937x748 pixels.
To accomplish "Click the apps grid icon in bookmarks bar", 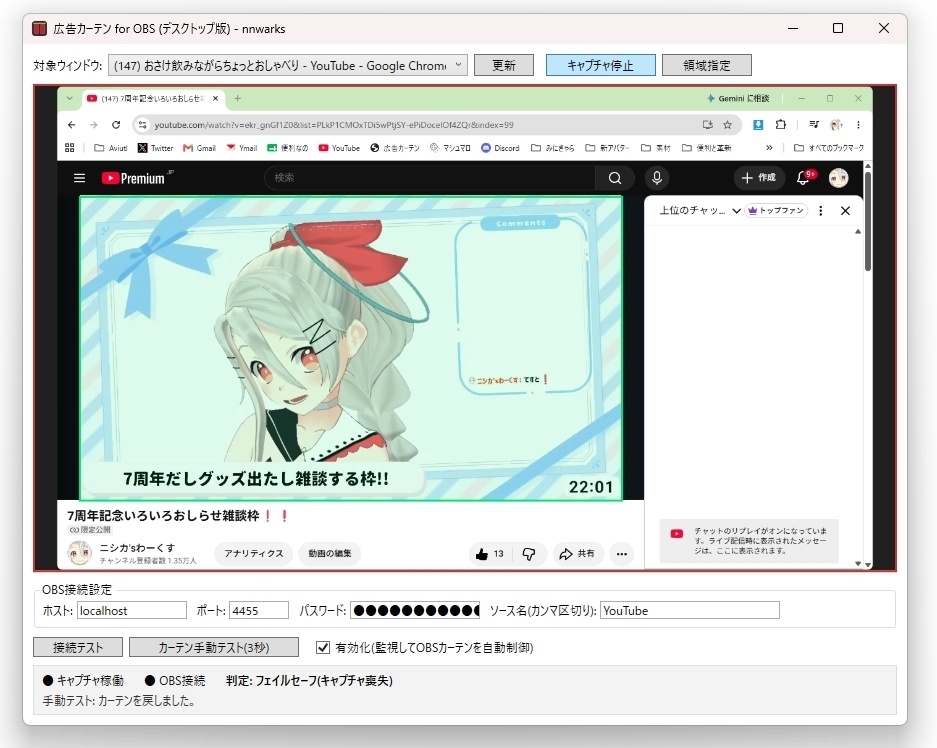I will pos(69,148).
